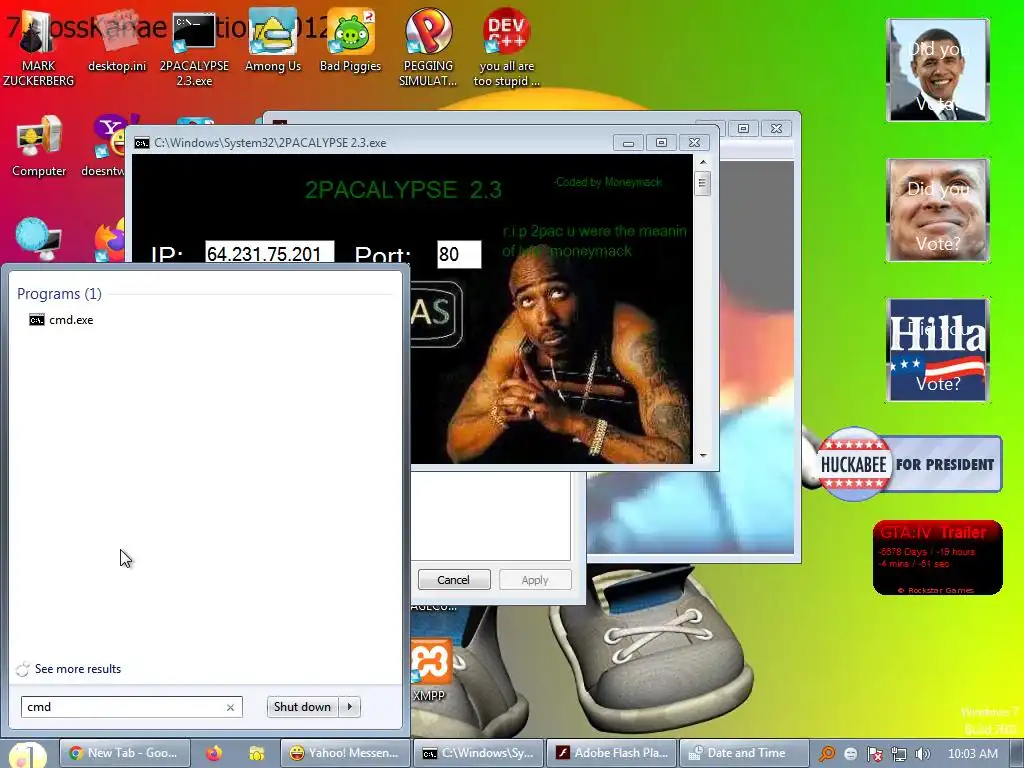Open the Computer desktop icon

39,147
